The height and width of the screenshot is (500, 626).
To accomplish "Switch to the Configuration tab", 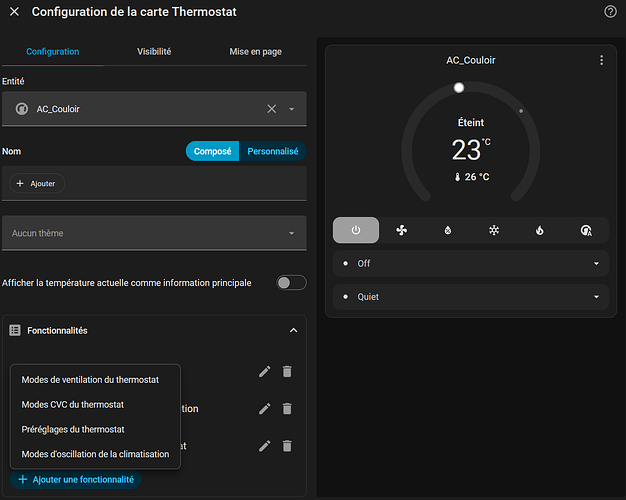I will pyautogui.click(x=53, y=52).
